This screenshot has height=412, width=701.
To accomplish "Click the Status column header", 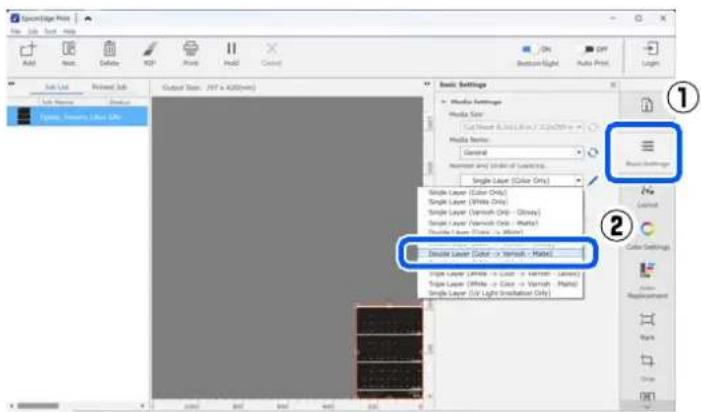I will point(119,102).
